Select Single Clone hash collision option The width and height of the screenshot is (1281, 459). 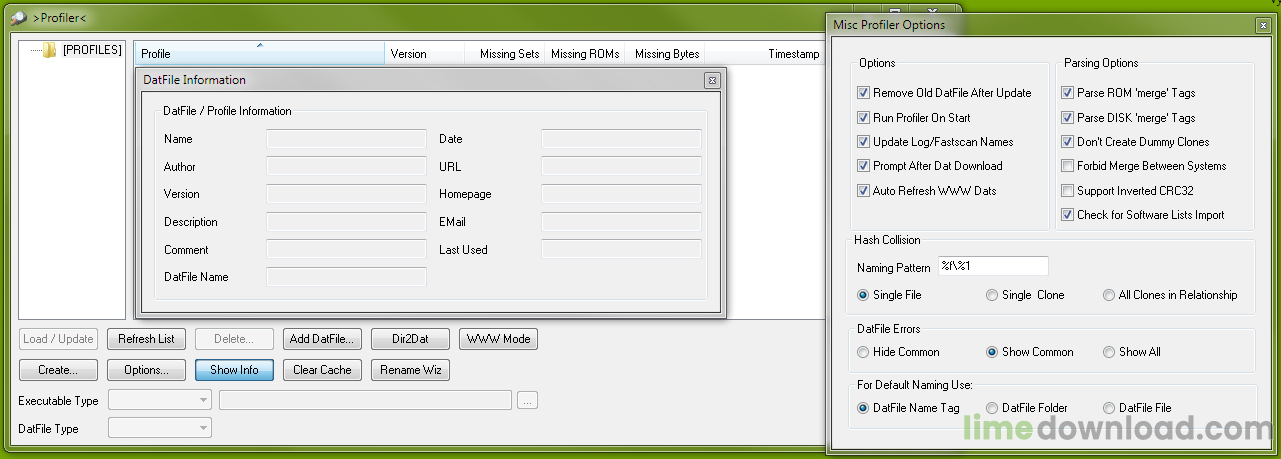(x=992, y=295)
